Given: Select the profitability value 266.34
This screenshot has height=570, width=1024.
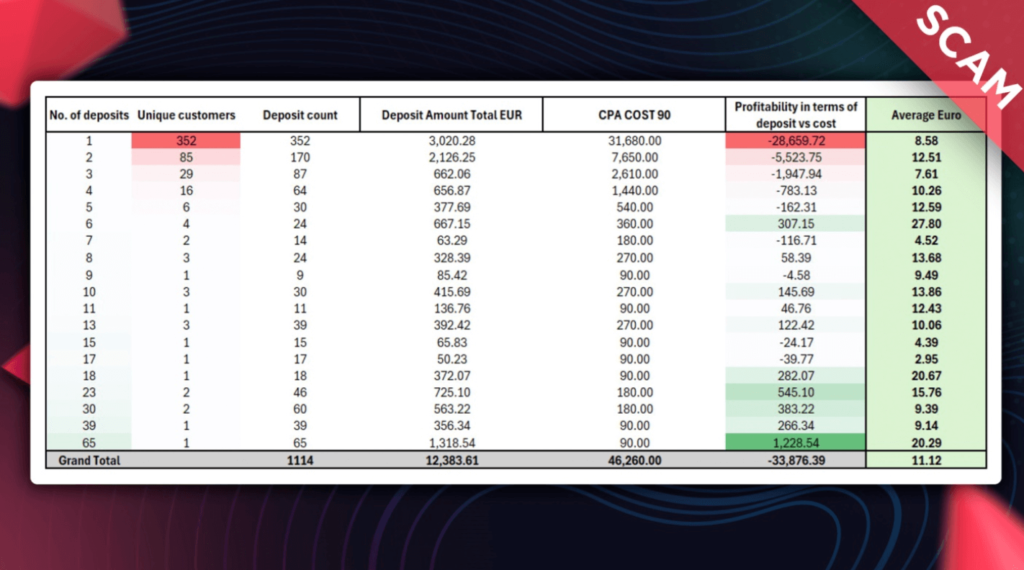Looking at the screenshot, I should tap(795, 426).
